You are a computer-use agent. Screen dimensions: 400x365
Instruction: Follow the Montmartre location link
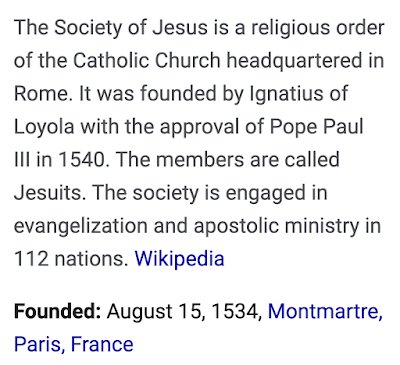tap(325, 311)
